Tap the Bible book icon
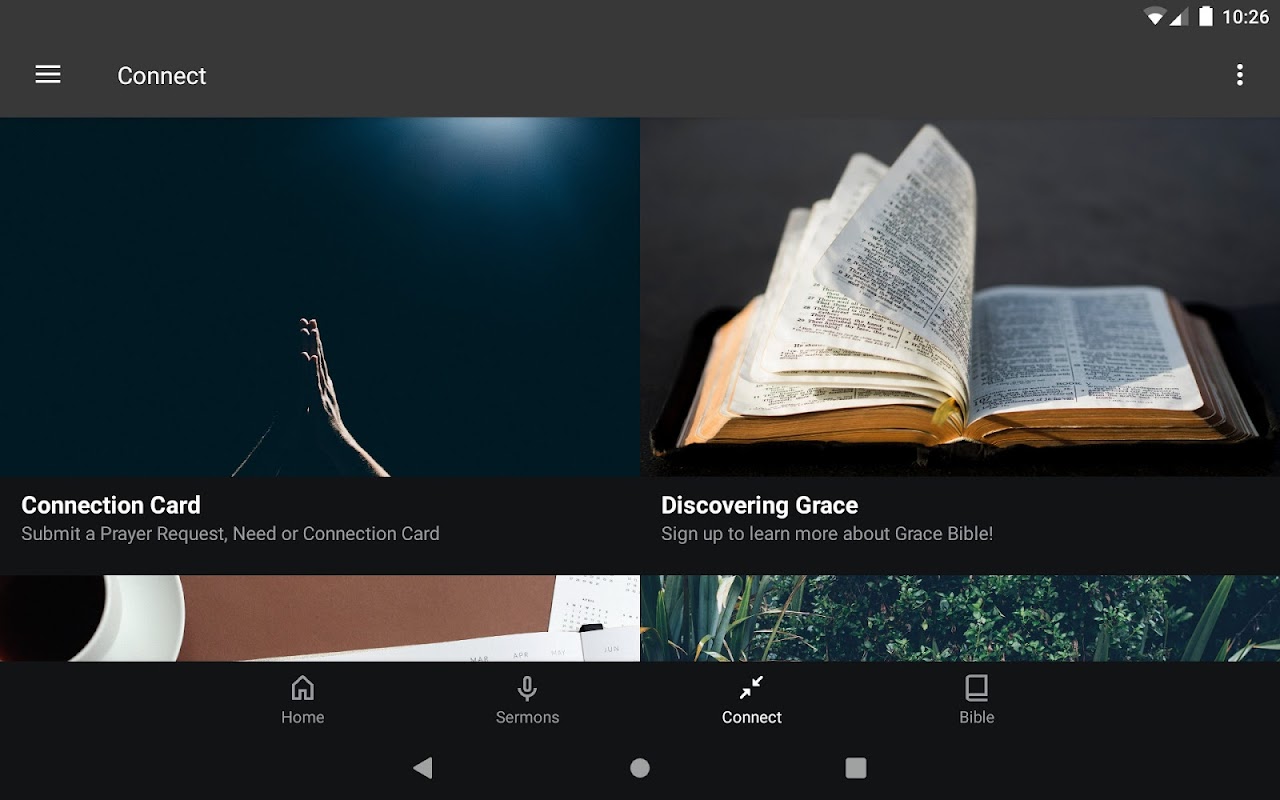 point(976,688)
